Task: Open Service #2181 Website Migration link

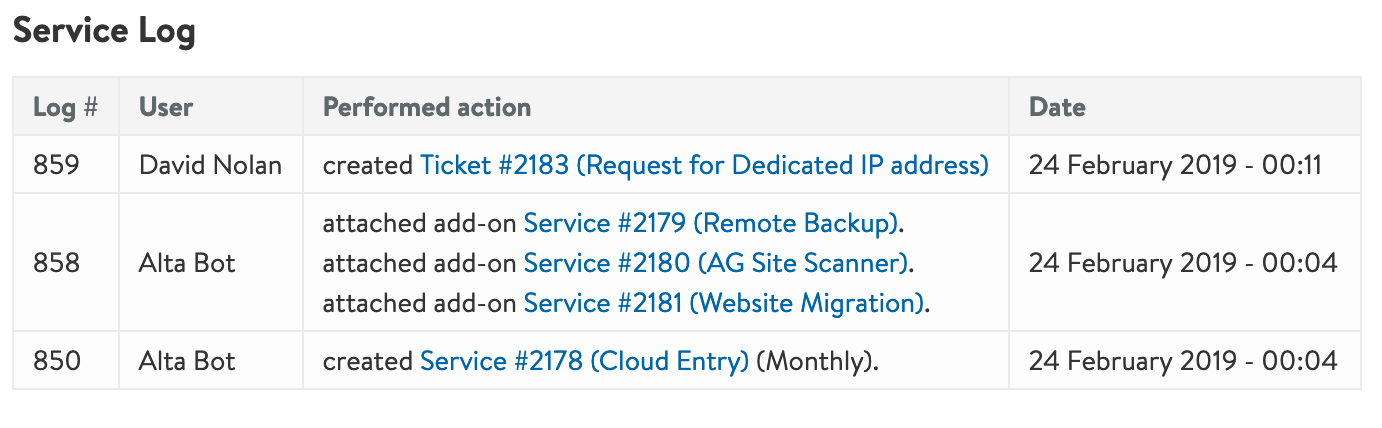Action: click(723, 302)
